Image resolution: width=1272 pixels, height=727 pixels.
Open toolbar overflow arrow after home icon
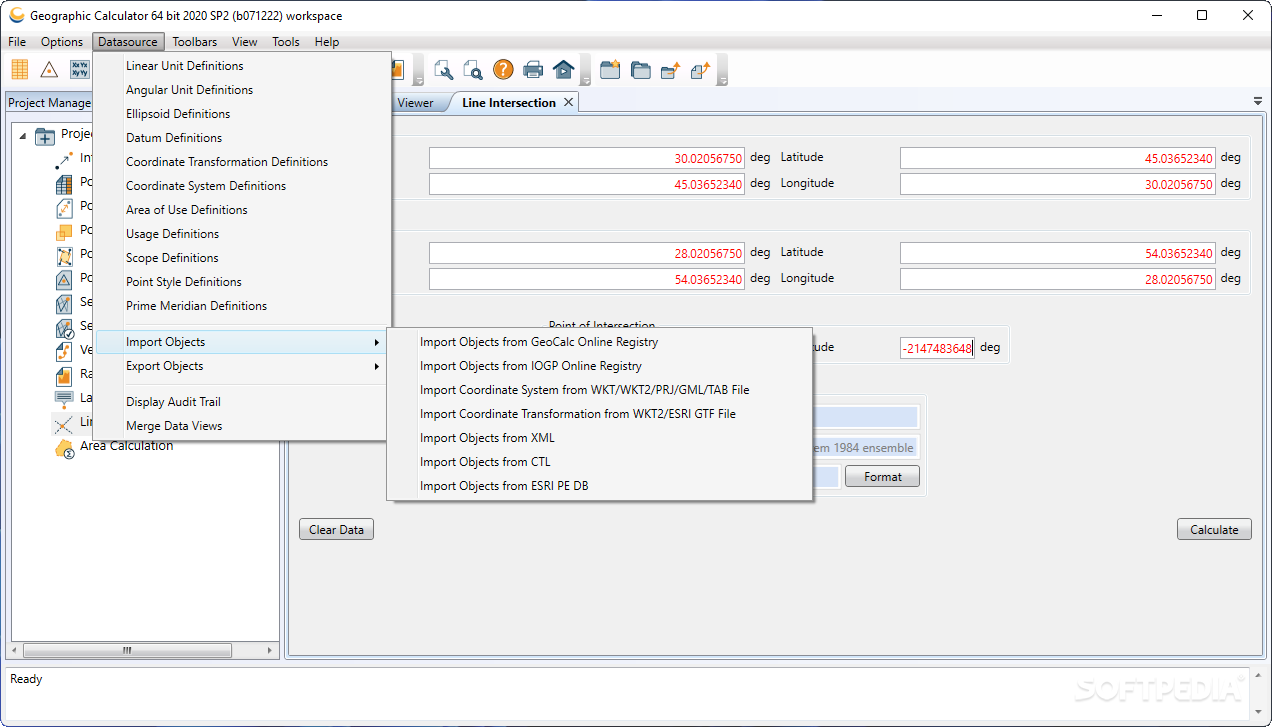(x=585, y=70)
